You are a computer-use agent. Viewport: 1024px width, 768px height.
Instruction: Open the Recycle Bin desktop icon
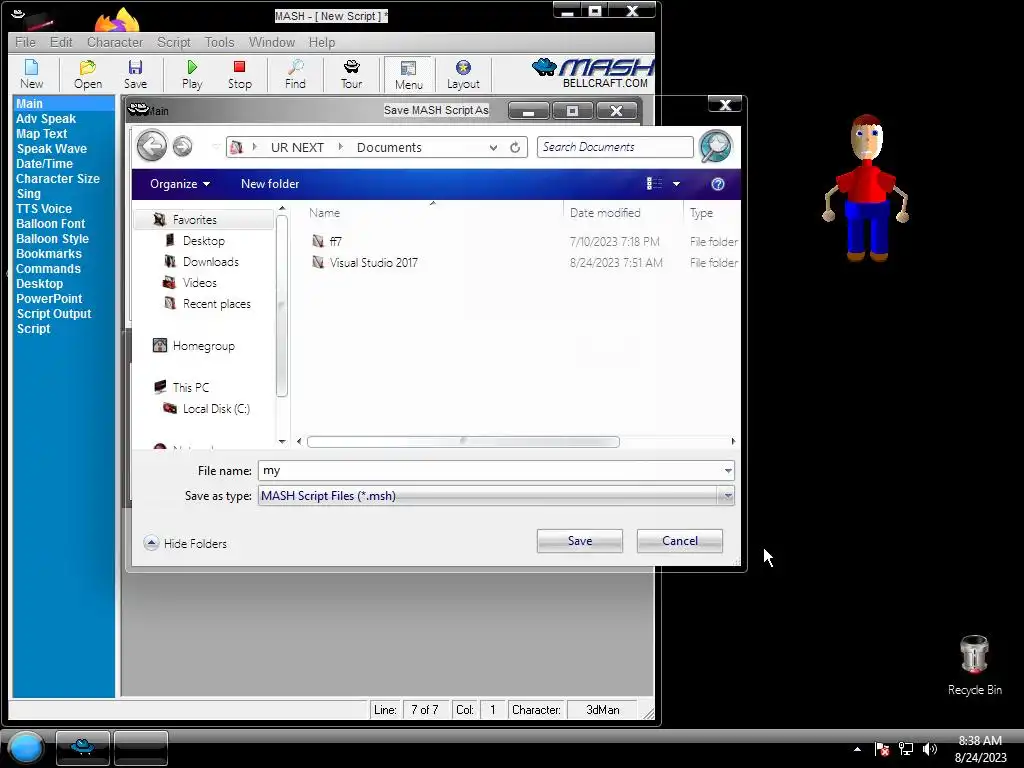[x=974, y=665]
